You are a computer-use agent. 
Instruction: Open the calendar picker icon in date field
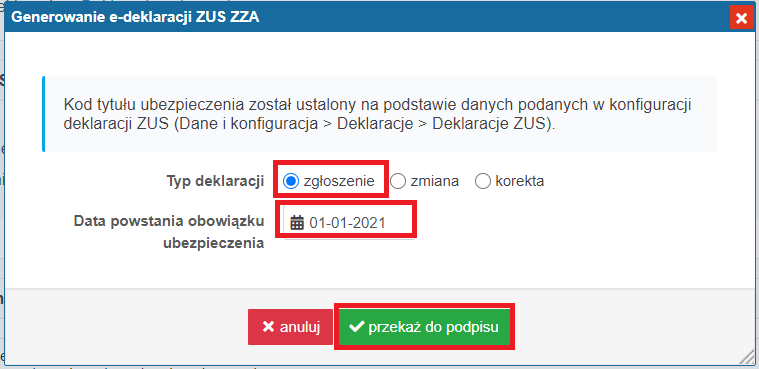(296, 223)
